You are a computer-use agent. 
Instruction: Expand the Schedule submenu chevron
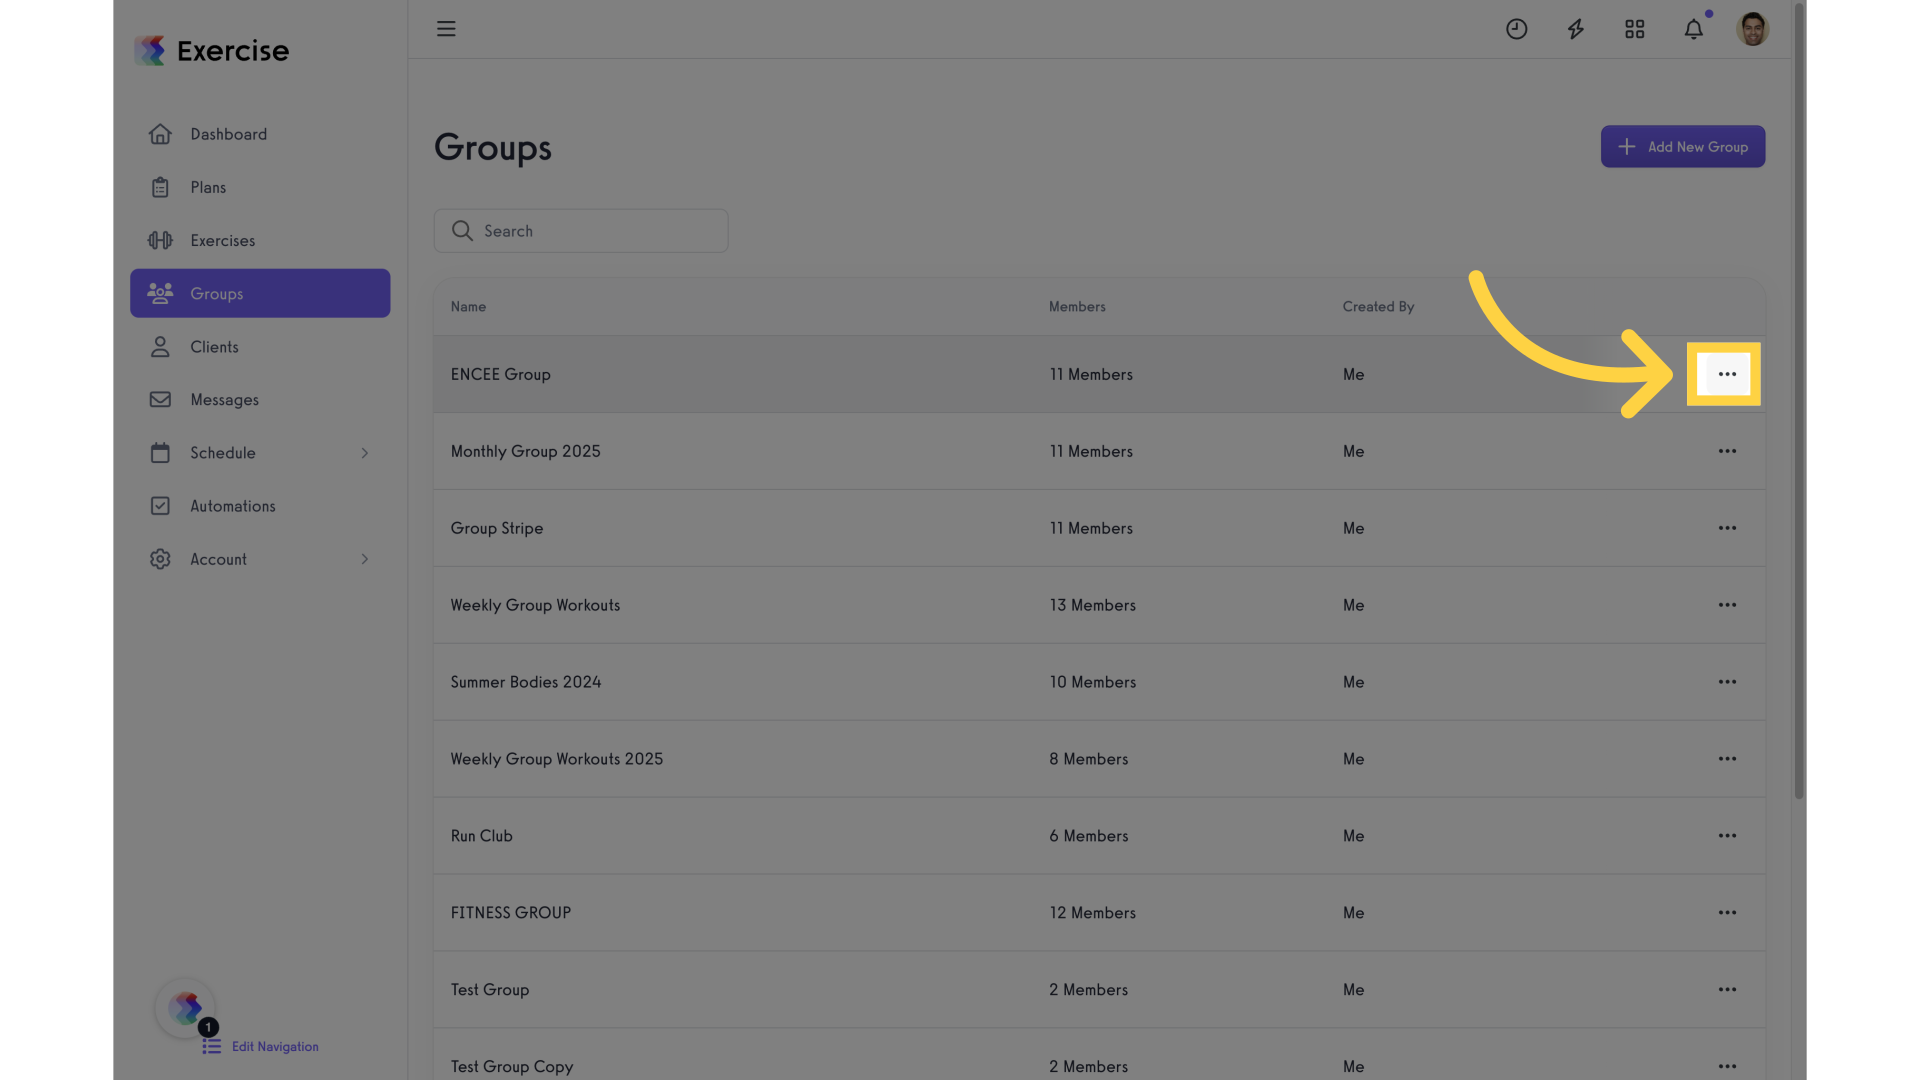[365, 453]
